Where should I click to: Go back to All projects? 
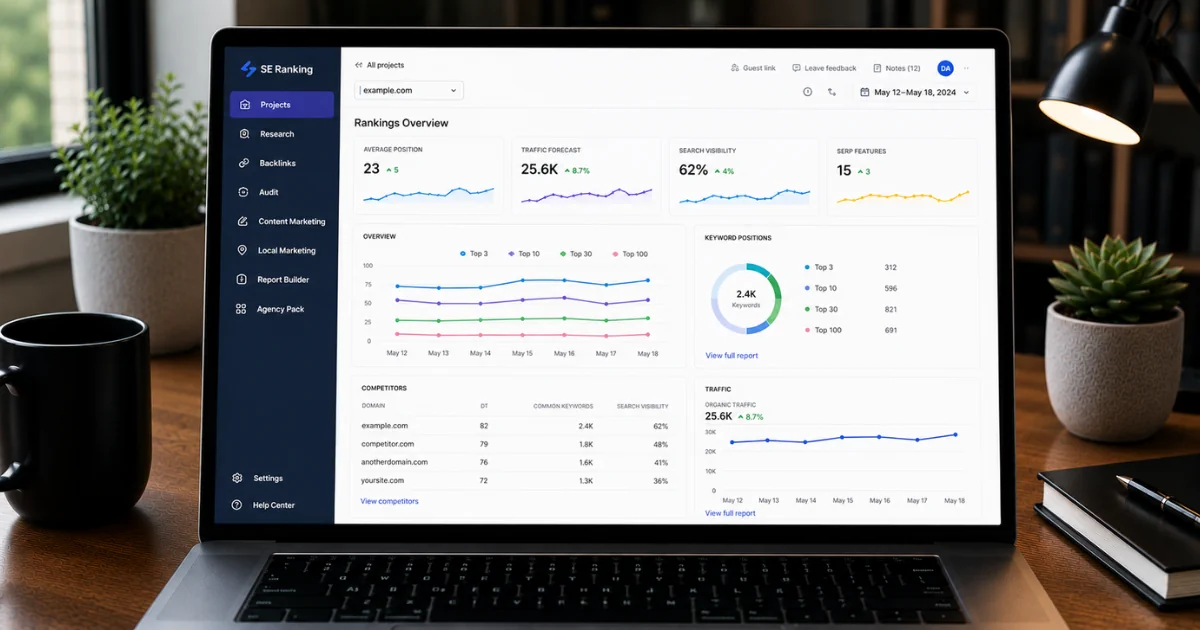(380, 65)
